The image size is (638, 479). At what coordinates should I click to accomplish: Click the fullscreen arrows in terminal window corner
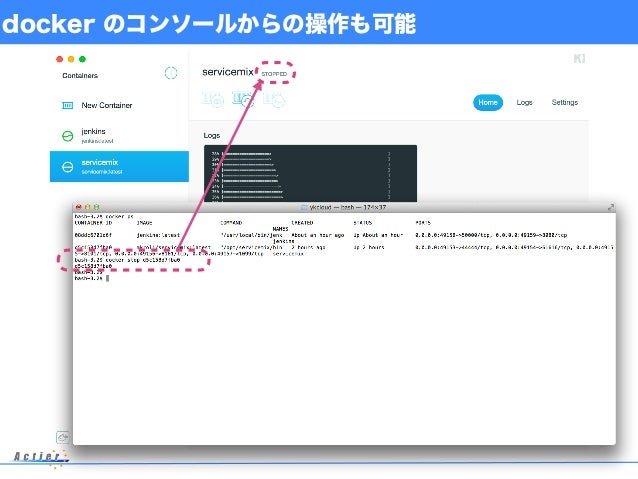tap(611, 207)
